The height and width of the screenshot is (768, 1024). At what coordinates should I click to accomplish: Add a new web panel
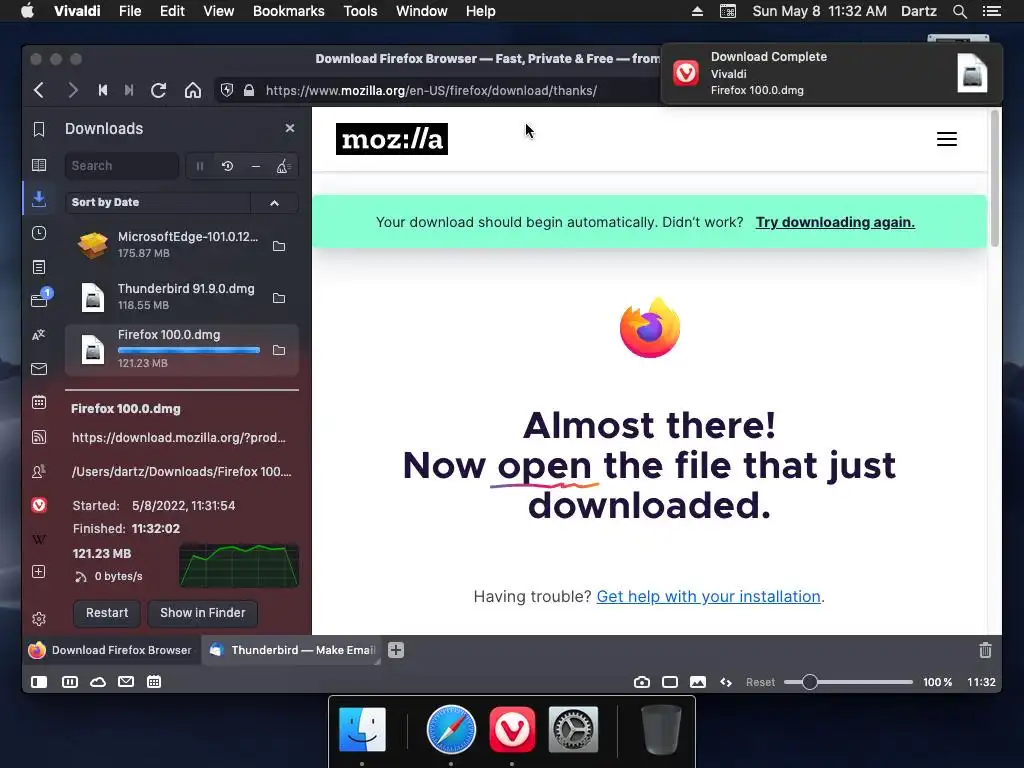click(x=39, y=572)
